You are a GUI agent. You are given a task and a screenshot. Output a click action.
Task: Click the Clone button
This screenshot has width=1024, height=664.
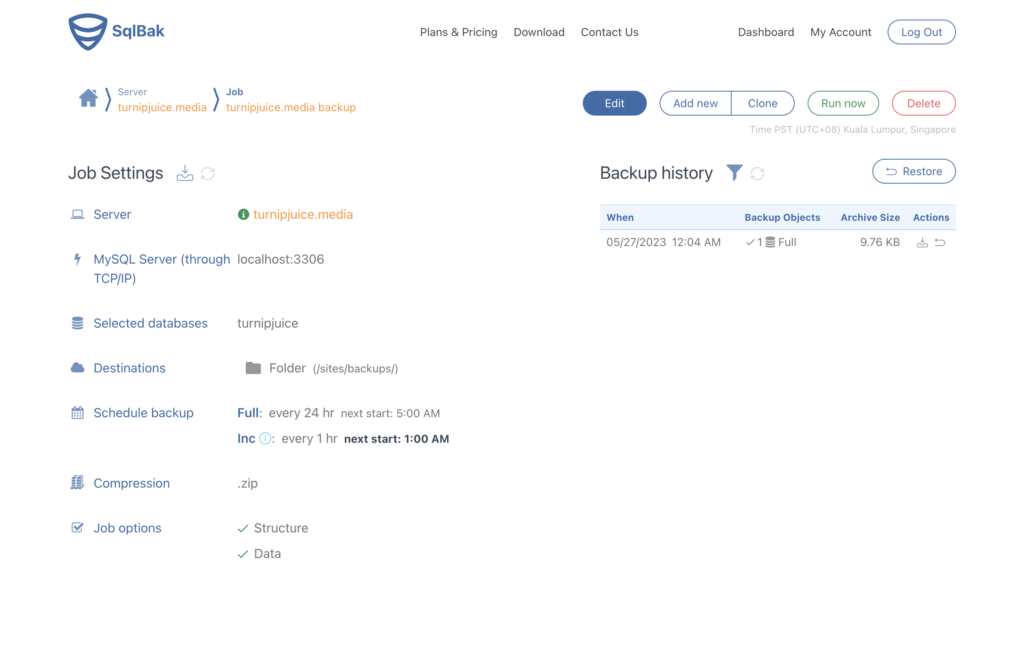coord(763,103)
